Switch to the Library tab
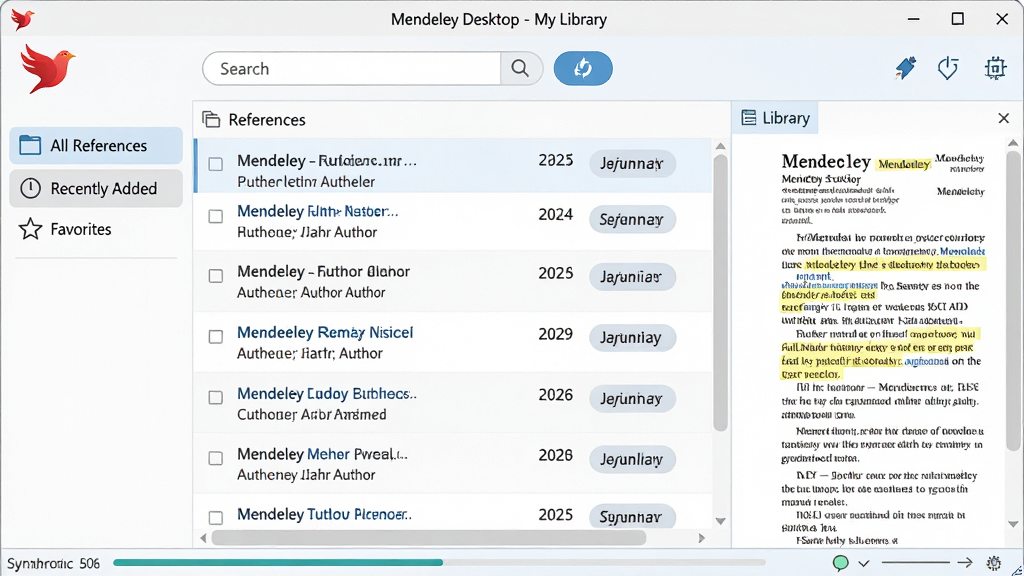This screenshot has width=1024, height=576. click(x=775, y=118)
